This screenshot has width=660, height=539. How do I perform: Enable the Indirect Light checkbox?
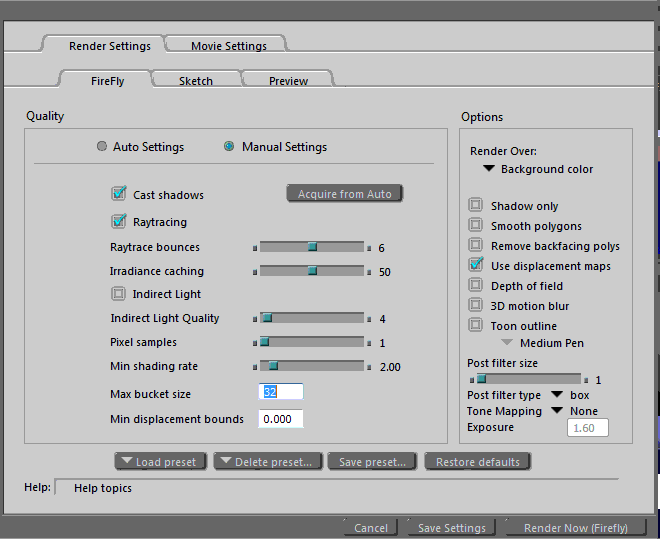click(x=119, y=294)
